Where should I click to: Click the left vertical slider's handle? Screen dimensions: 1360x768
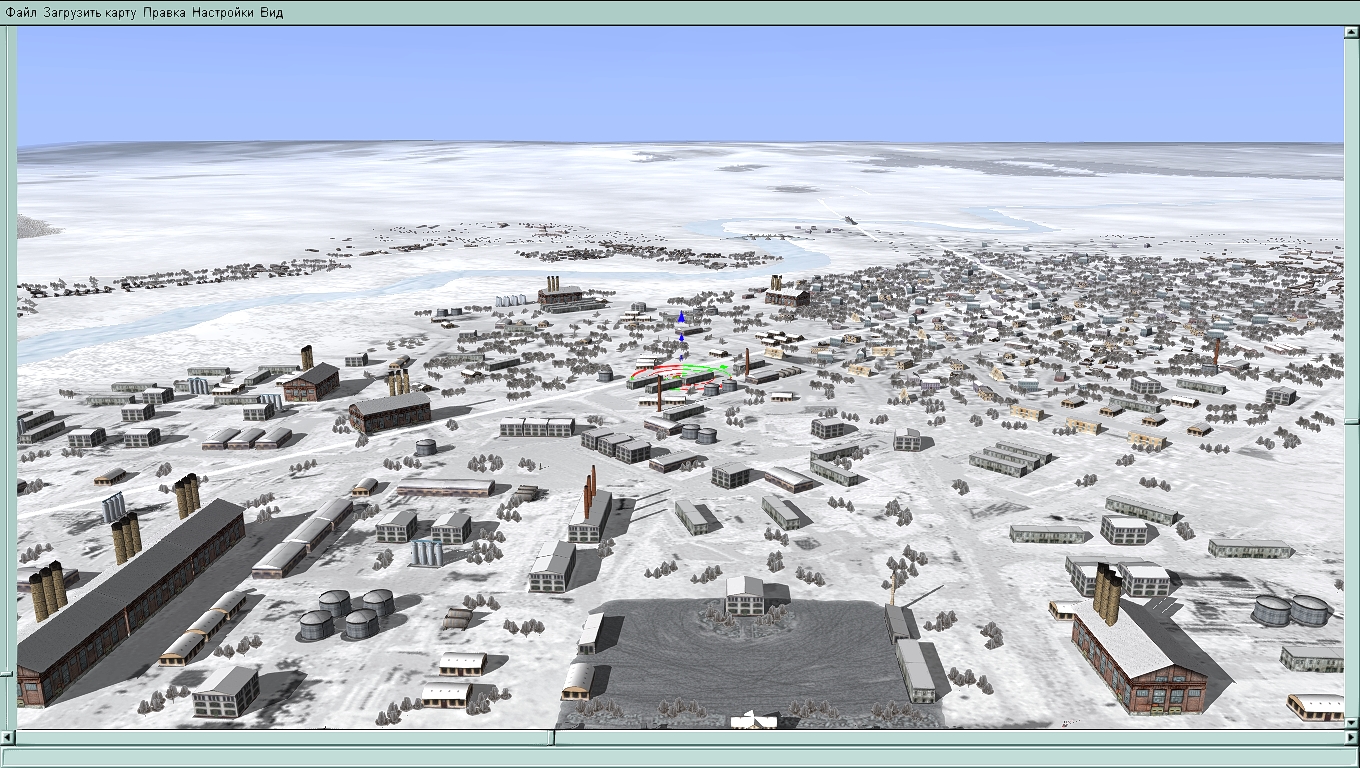pyautogui.click(x=8, y=673)
